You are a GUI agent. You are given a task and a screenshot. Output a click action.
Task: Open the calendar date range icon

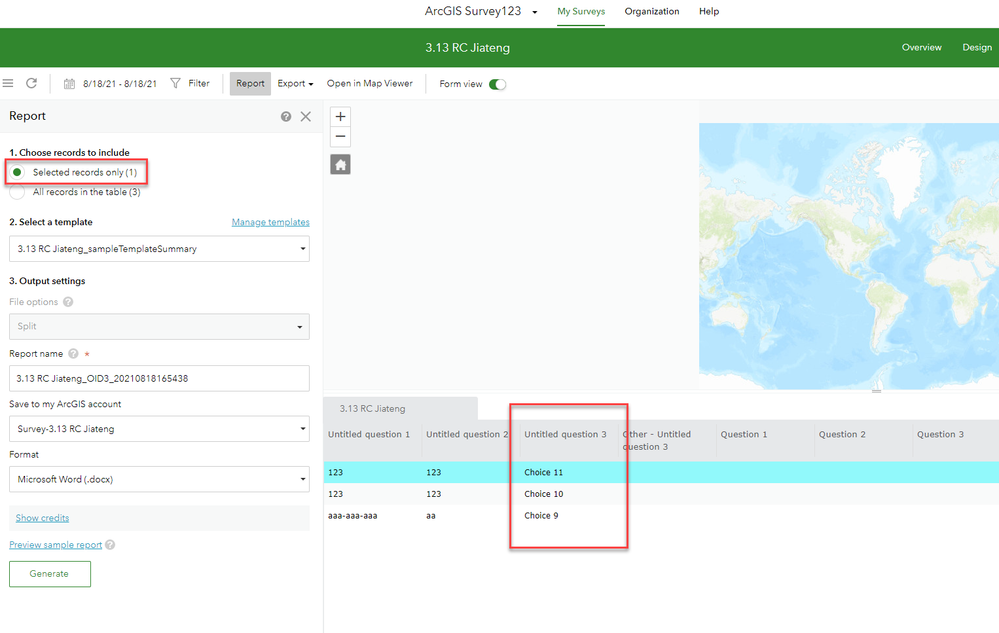(x=69, y=84)
